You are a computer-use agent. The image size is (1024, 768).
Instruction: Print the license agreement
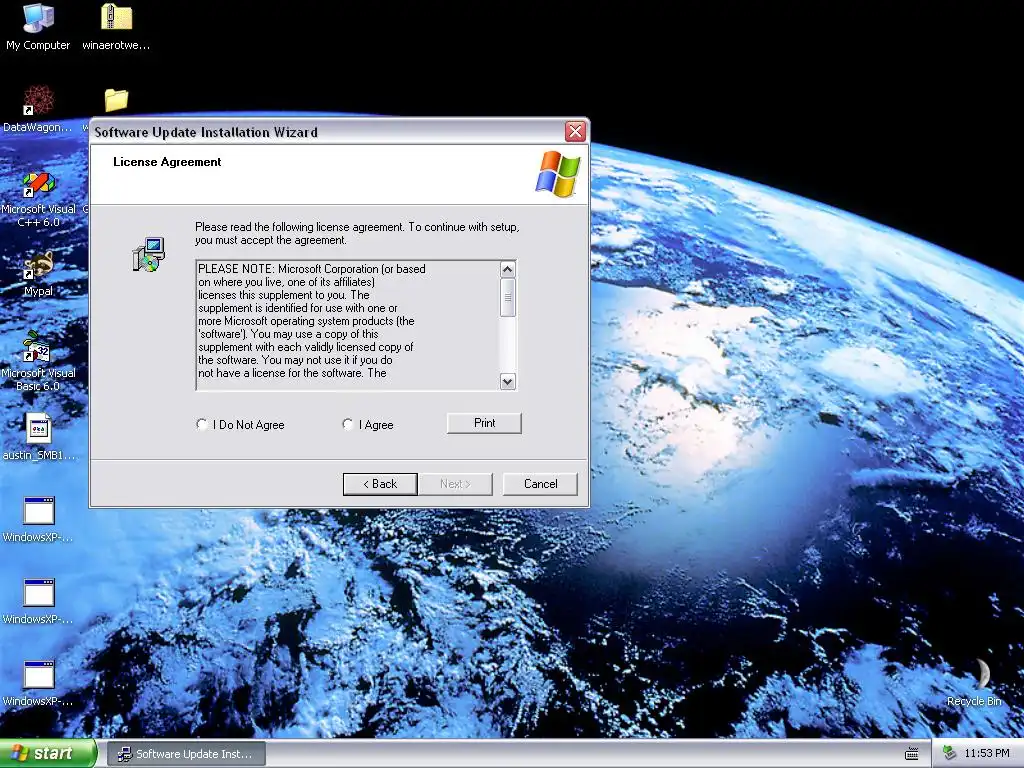tap(484, 423)
